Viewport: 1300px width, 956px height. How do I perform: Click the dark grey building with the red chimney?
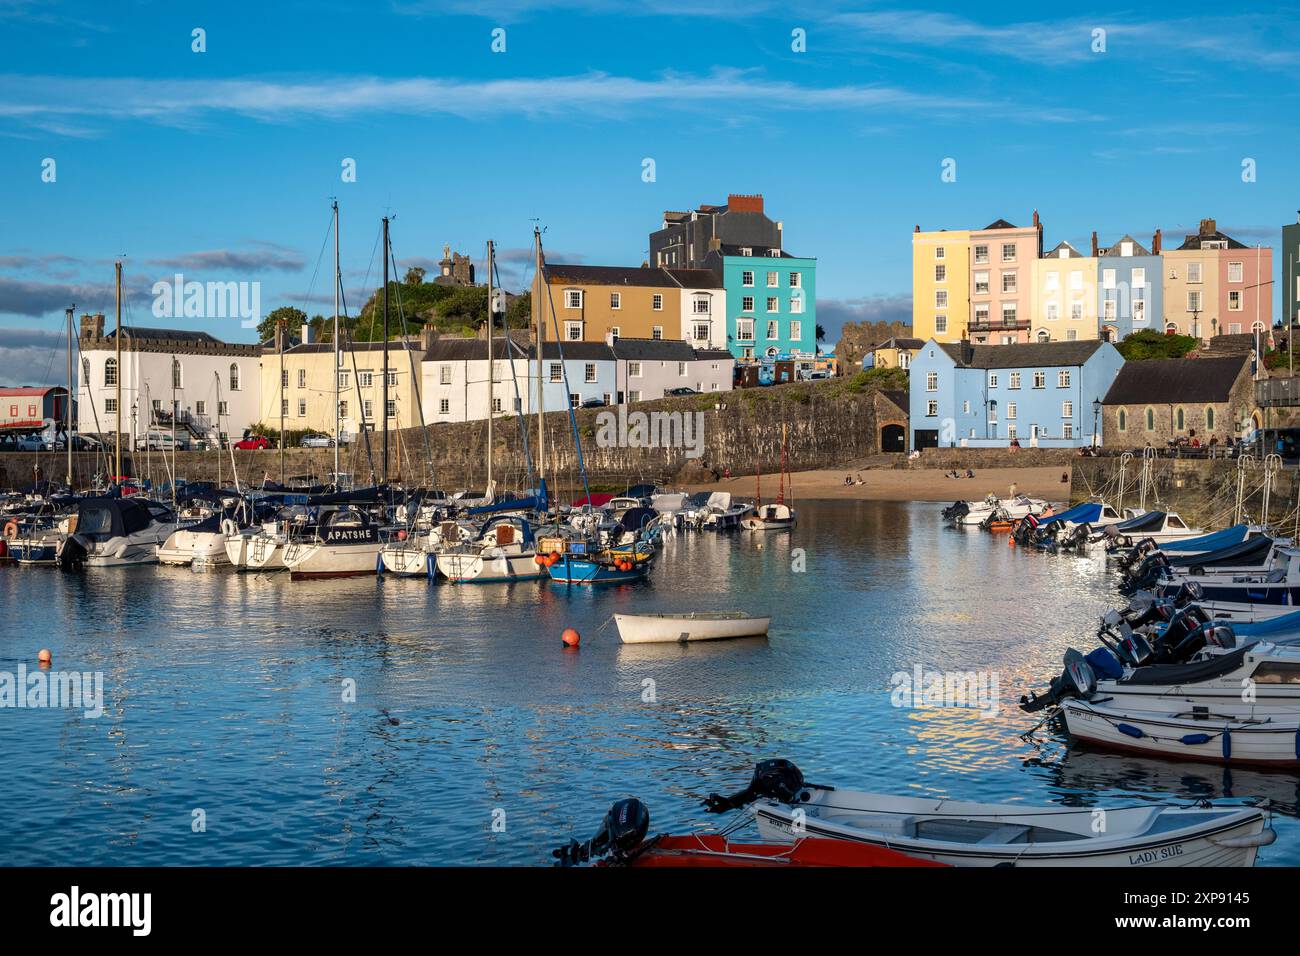(x=714, y=233)
